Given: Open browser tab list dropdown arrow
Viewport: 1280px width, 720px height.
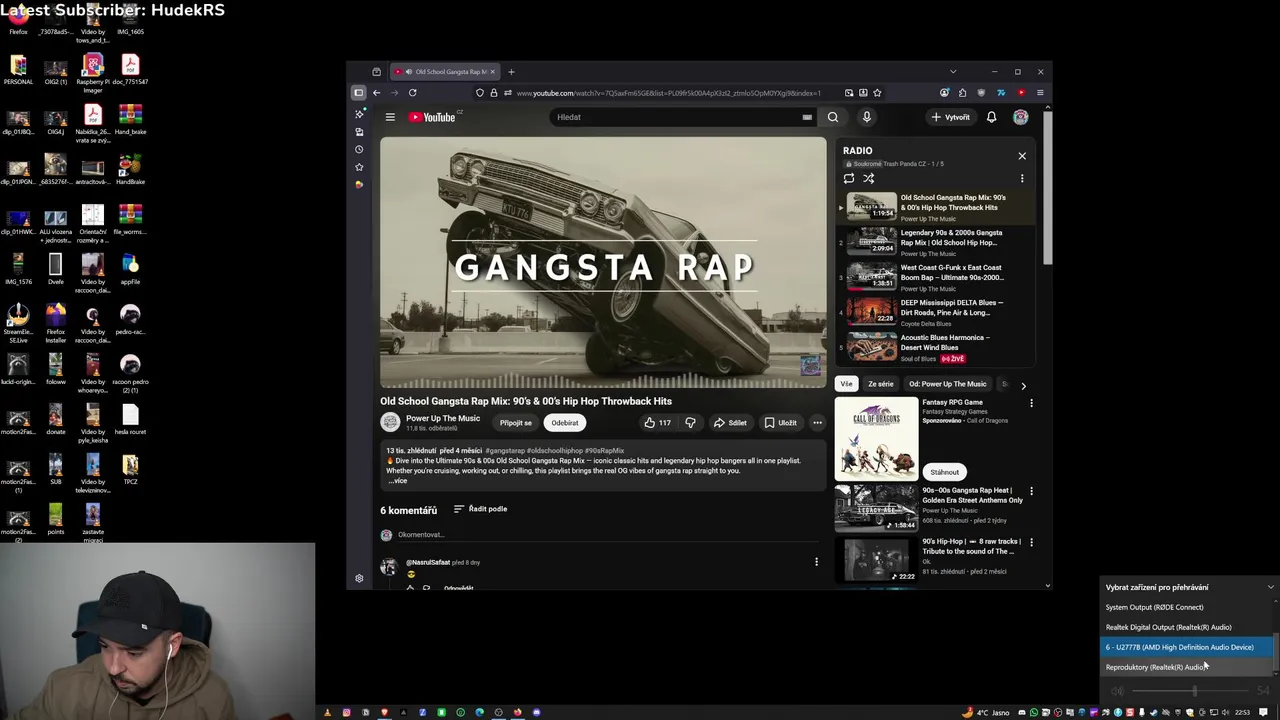Looking at the screenshot, I should click(953, 72).
